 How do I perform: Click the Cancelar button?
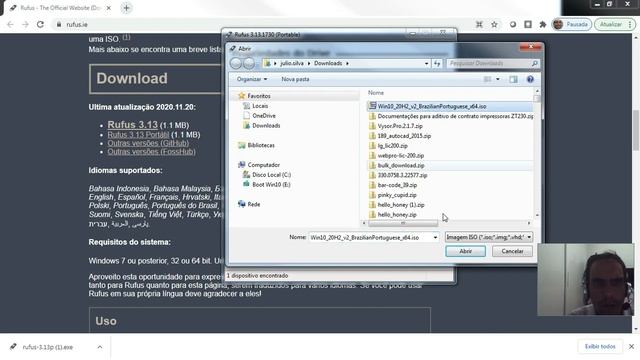pos(512,251)
